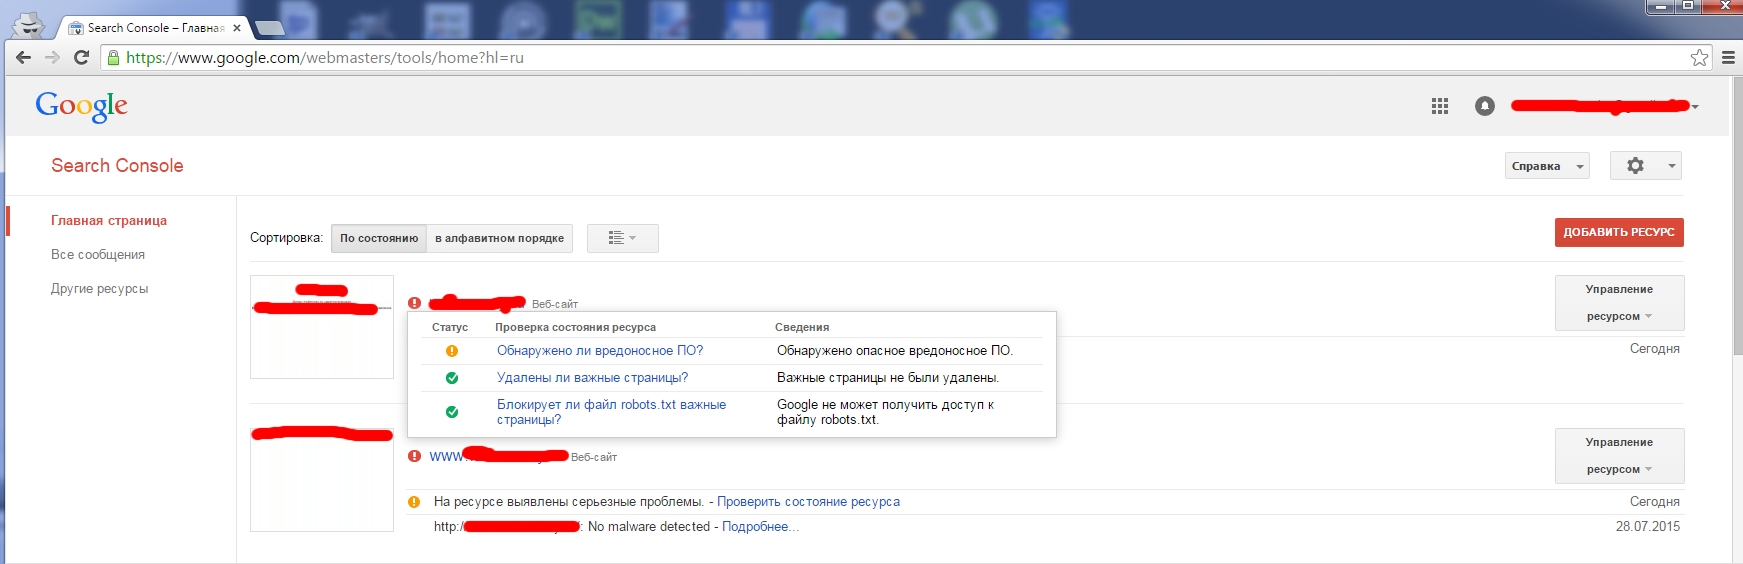Open the list view mode dropdown
Image resolution: width=1743 pixels, height=564 pixels.
click(x=622, y=238)
